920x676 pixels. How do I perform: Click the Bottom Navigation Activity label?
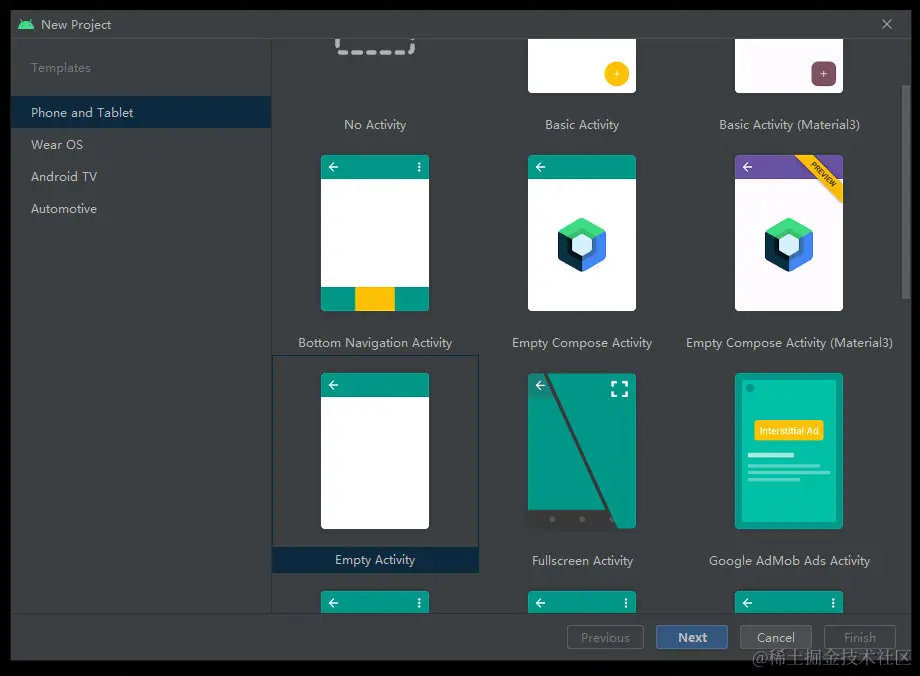click(x=375, y=343)
